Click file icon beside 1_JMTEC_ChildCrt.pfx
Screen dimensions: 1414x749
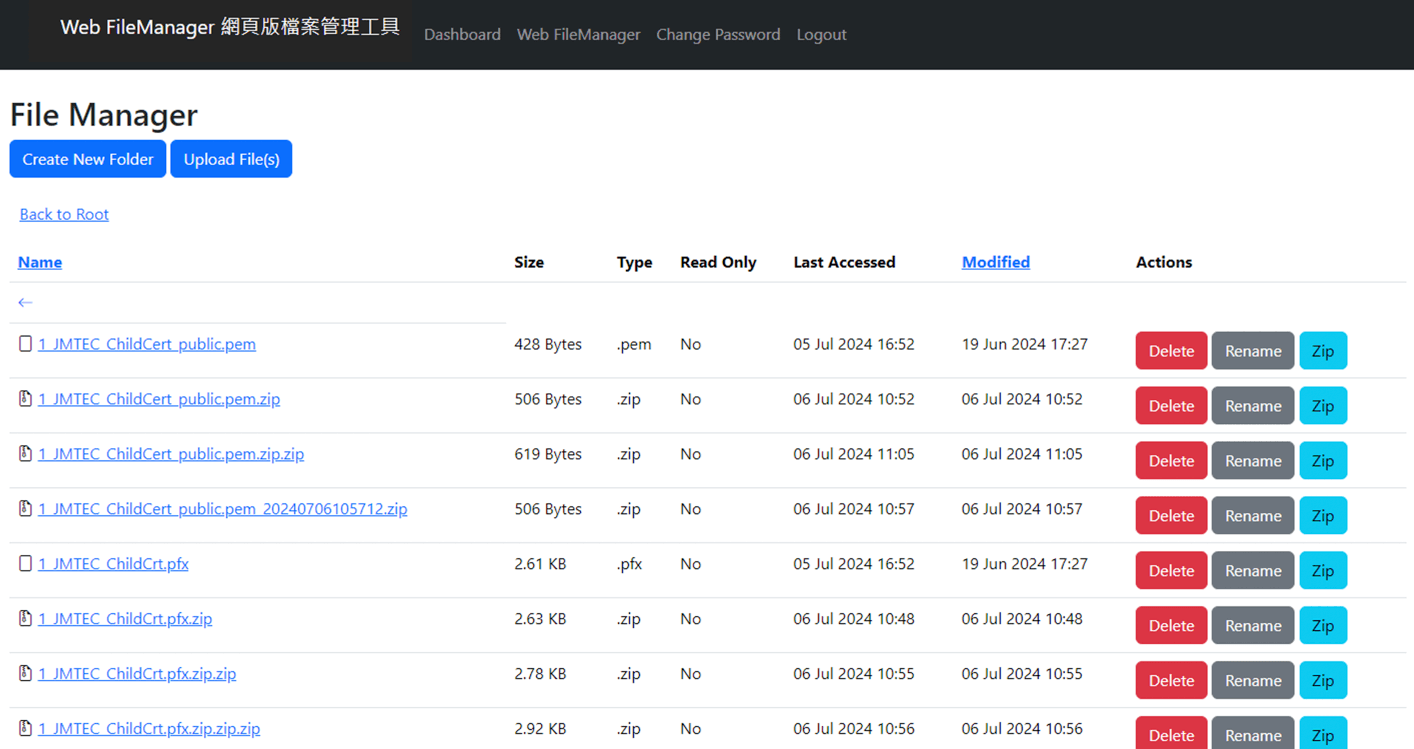tap(26, 564)
